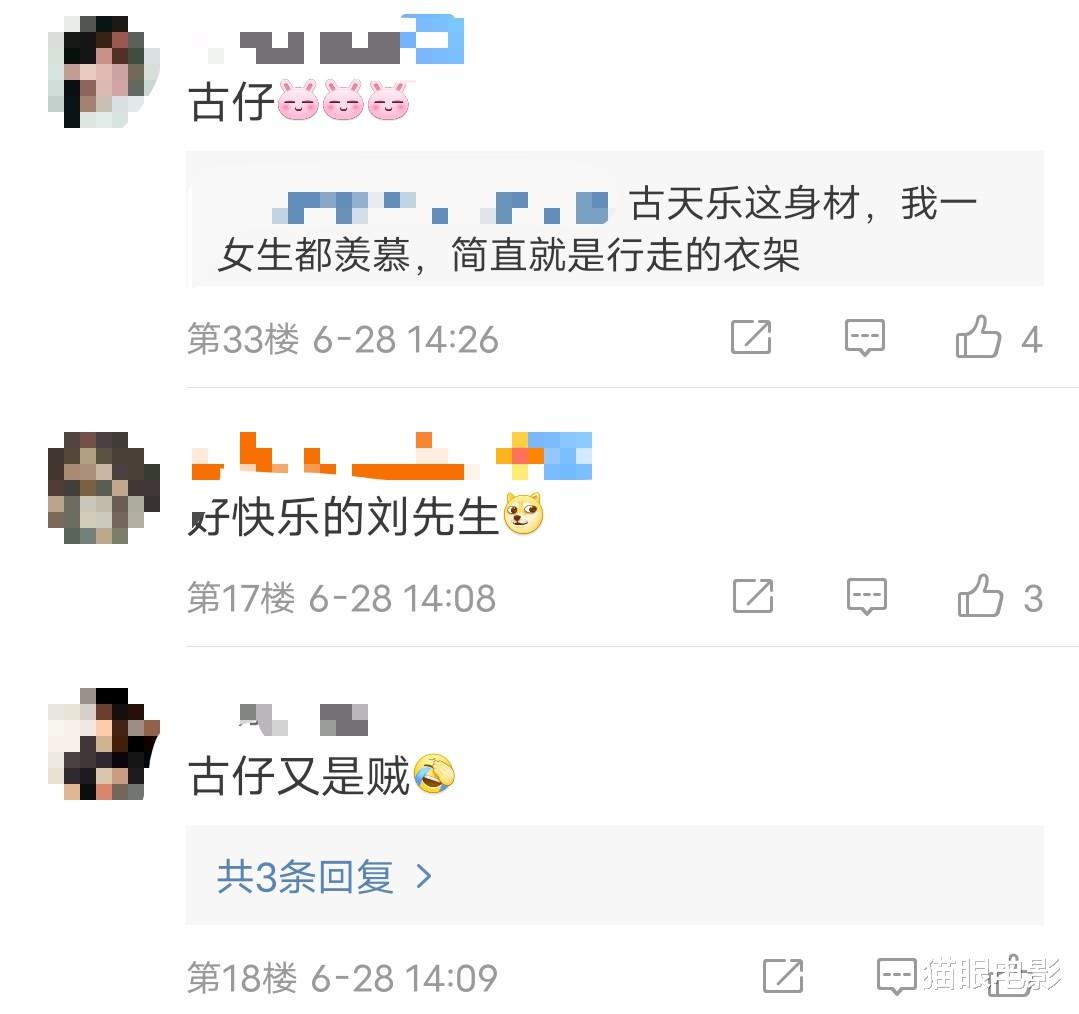Viewport: 1079px width, 1014px height.
Task: Open the quoted comment about 古天乐这身材
Action: [615, 218]
